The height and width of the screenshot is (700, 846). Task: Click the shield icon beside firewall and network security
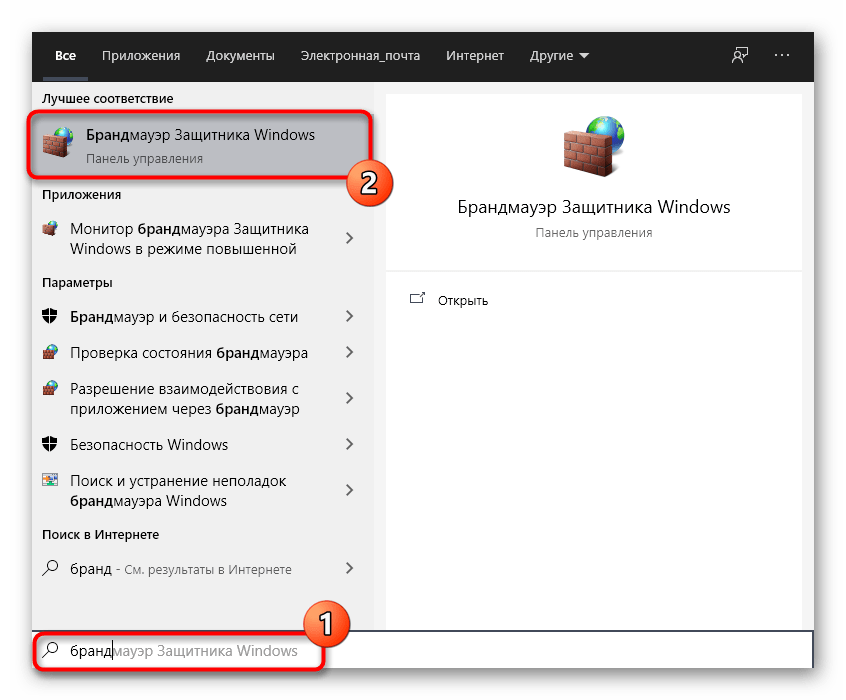click(x=51, y=317)
